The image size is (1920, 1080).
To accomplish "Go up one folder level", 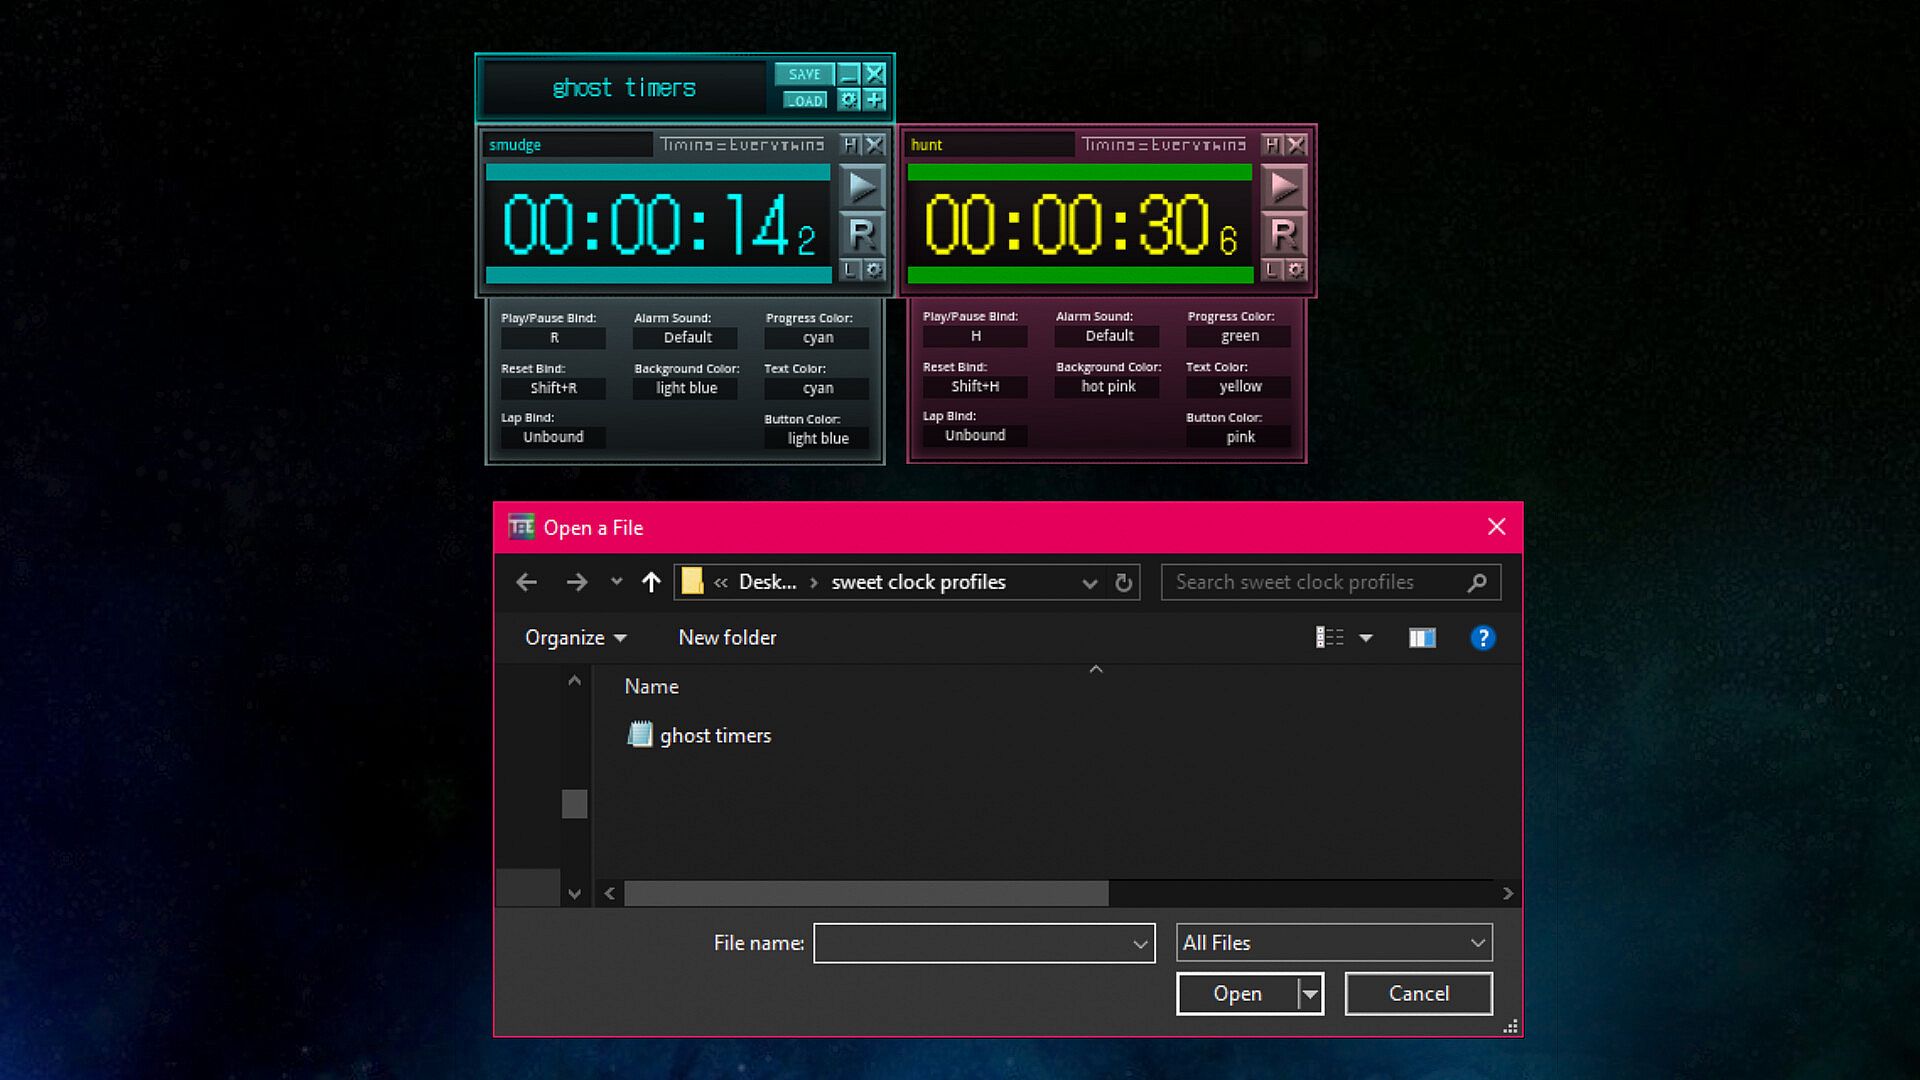I will 651,582.
